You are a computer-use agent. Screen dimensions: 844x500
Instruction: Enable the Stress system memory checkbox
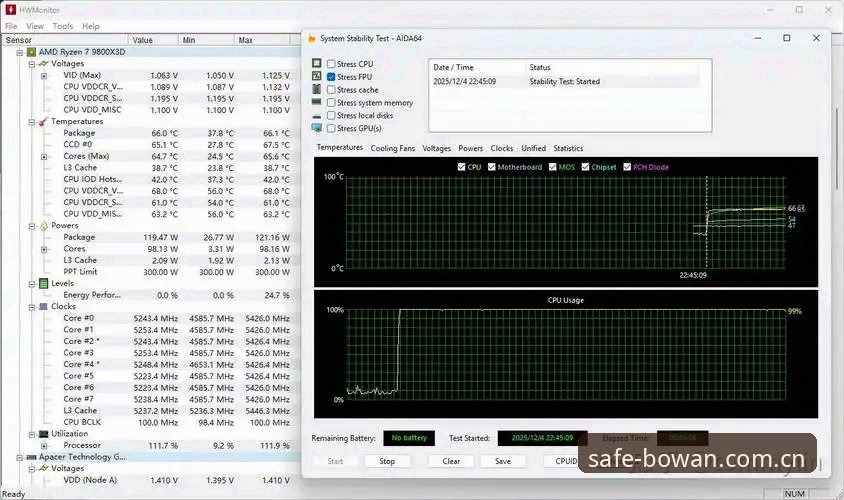click(331, 102)
